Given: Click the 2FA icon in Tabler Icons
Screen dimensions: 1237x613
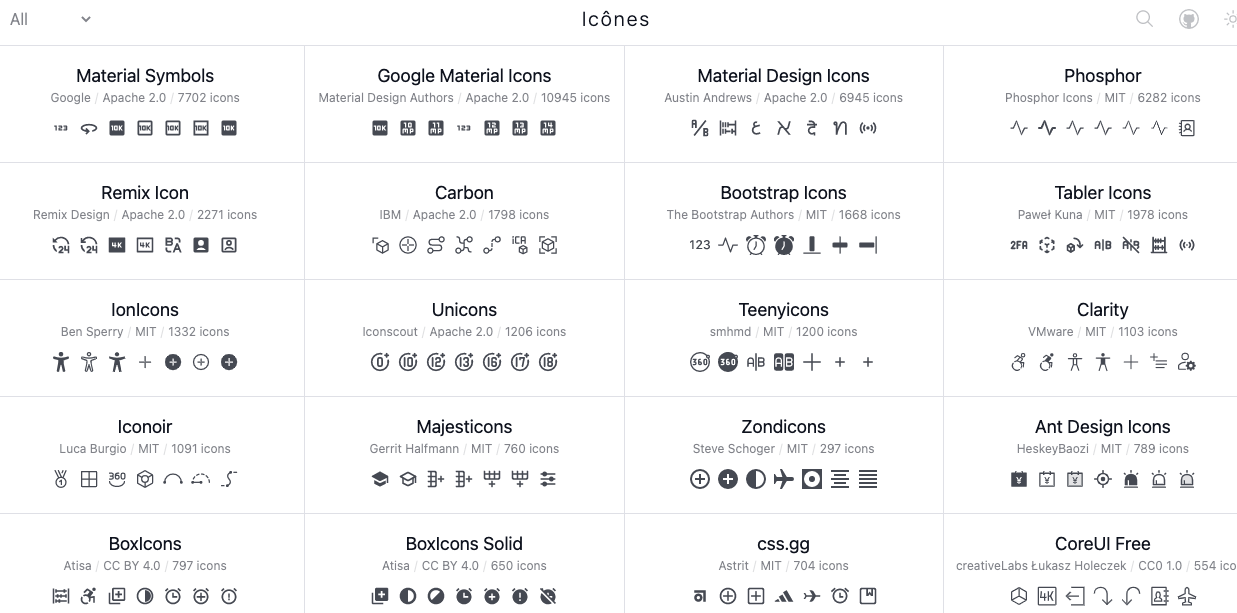Looking at the screenshot, I should 1019,245.
